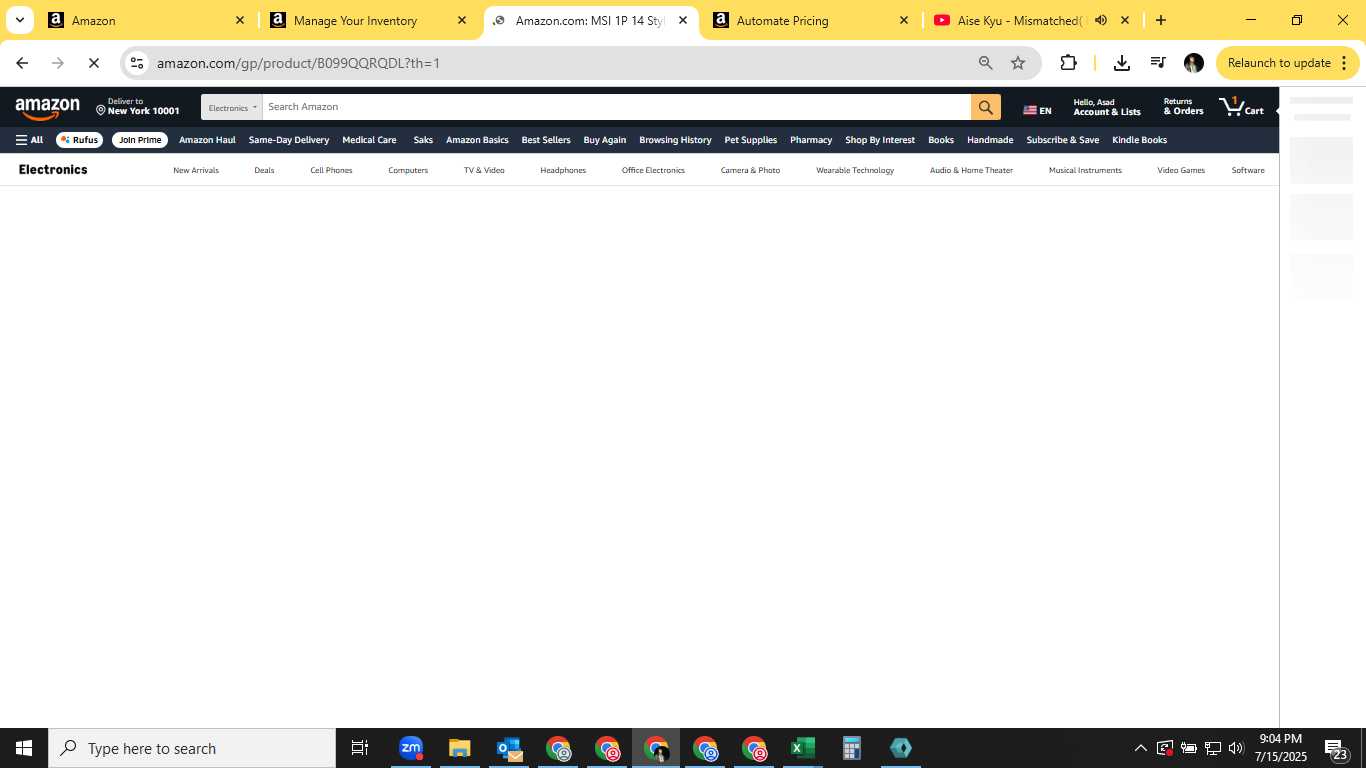
Task: Open the Calculator from the taskbar
Action: pos(852,748)
